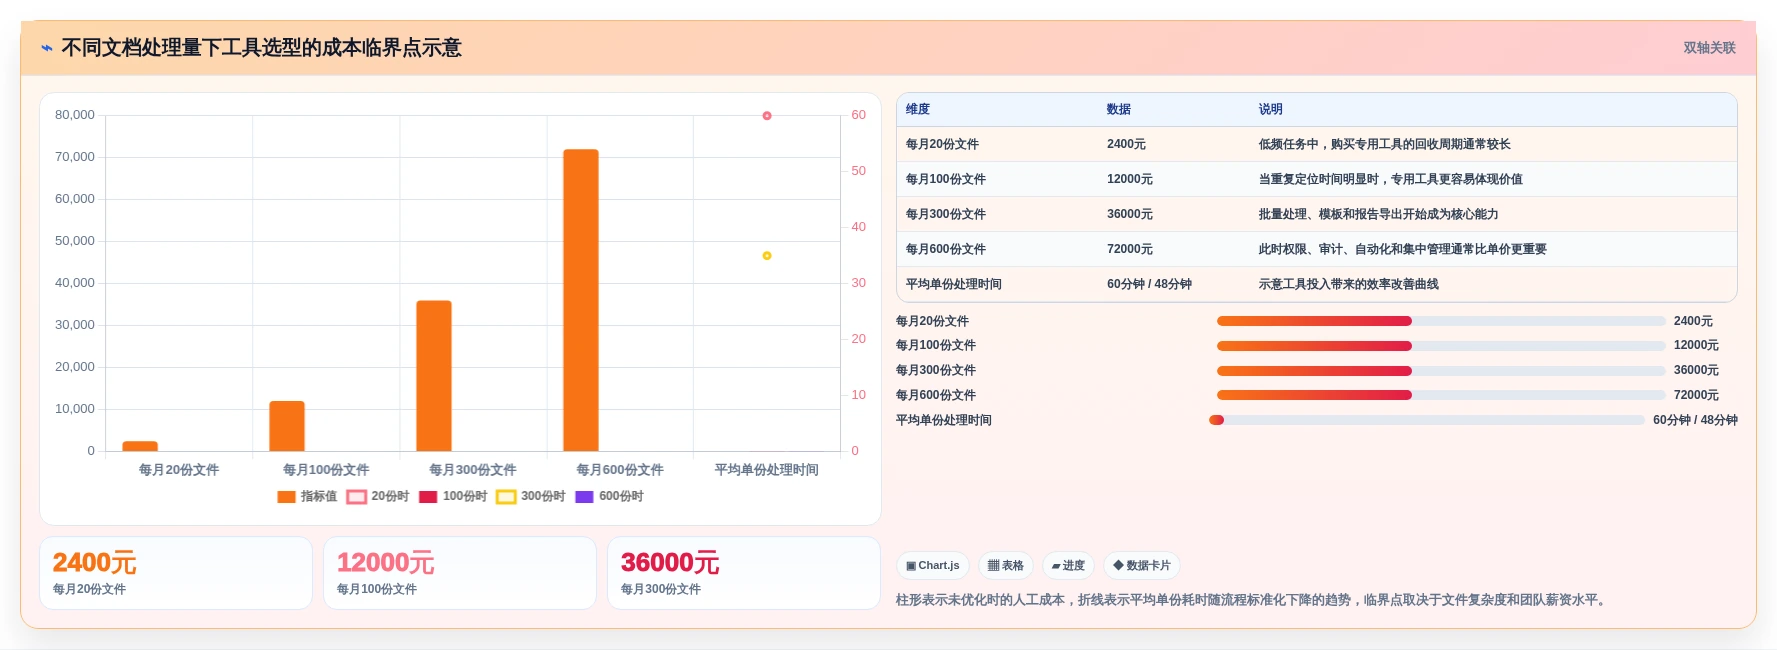Click the orange bar for 每月20份文件
The width and height of the screenshot is (1777, 650).
[x=140, y=446]
